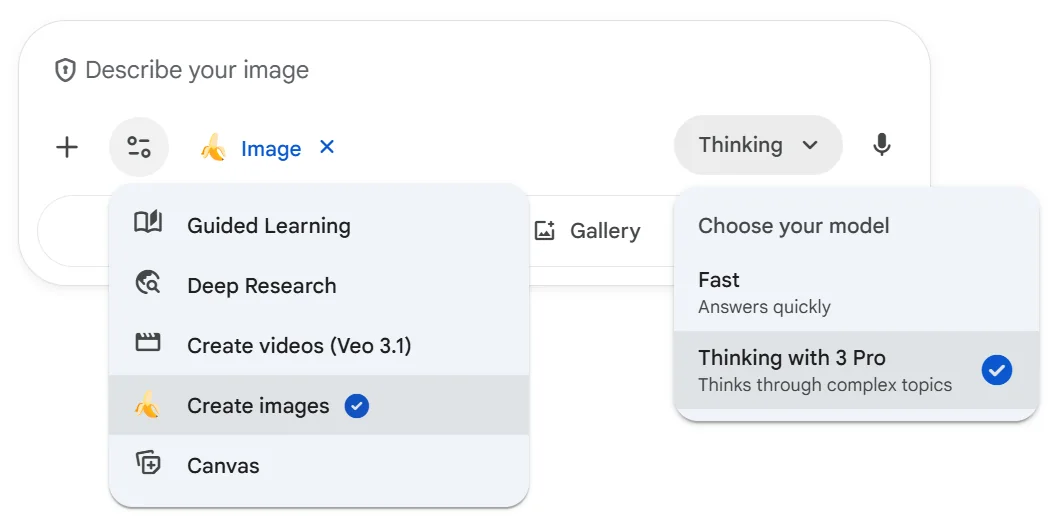Open the tools settings sliders icon
This screenshot has height=530, width=1057.
(139, 147)
